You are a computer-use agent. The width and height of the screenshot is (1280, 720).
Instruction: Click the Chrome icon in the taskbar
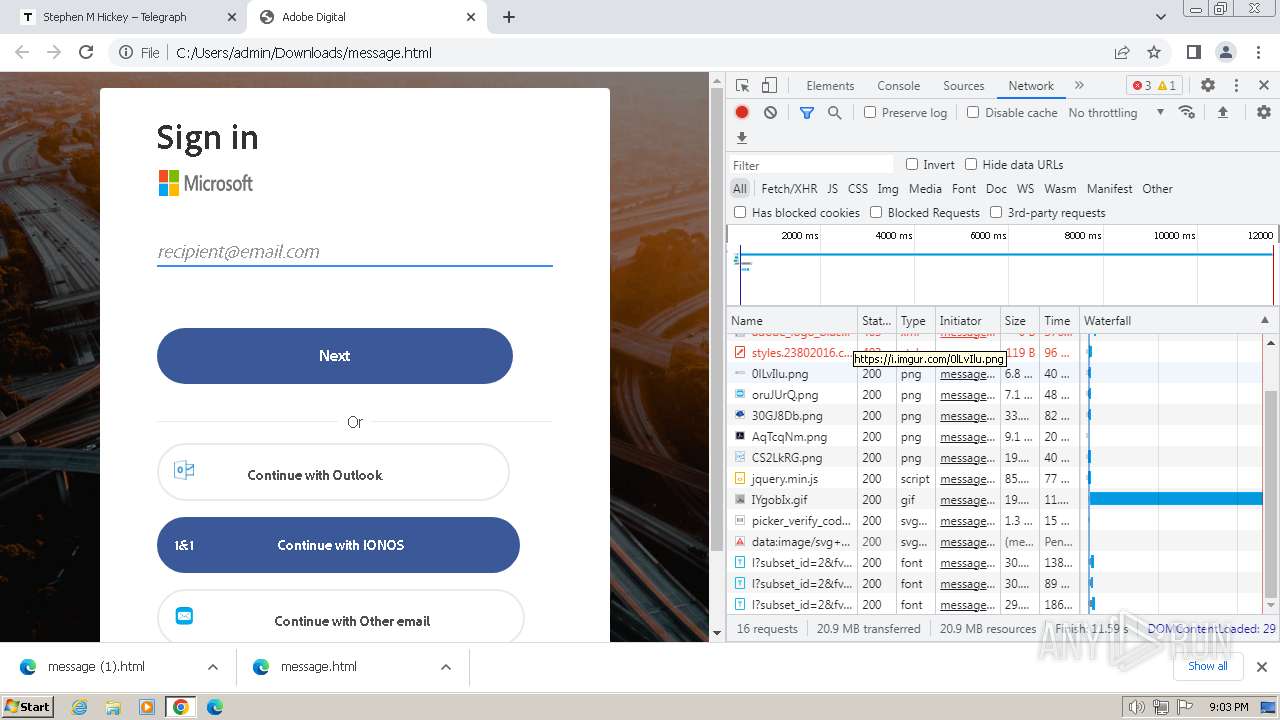point(180,707)
